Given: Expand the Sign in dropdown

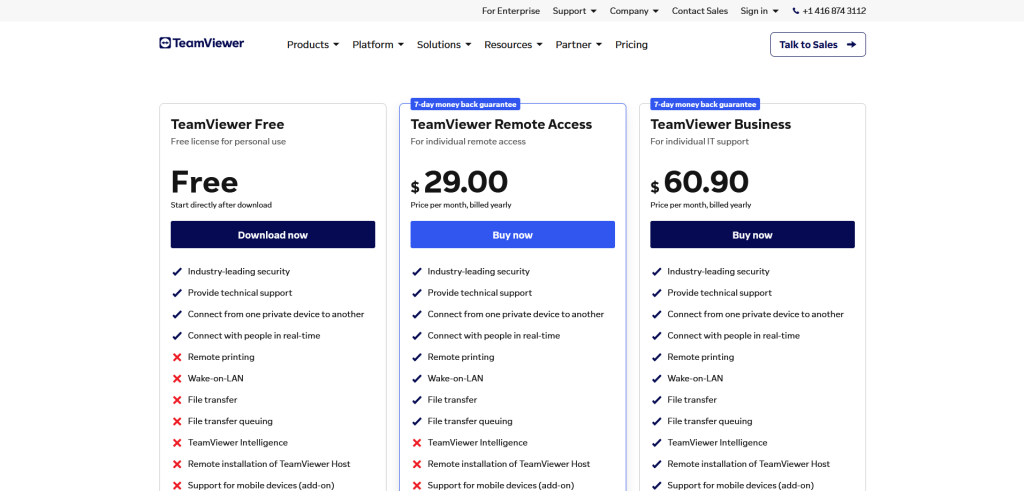Looking at the screenshot, I should [x=760, y=11].
